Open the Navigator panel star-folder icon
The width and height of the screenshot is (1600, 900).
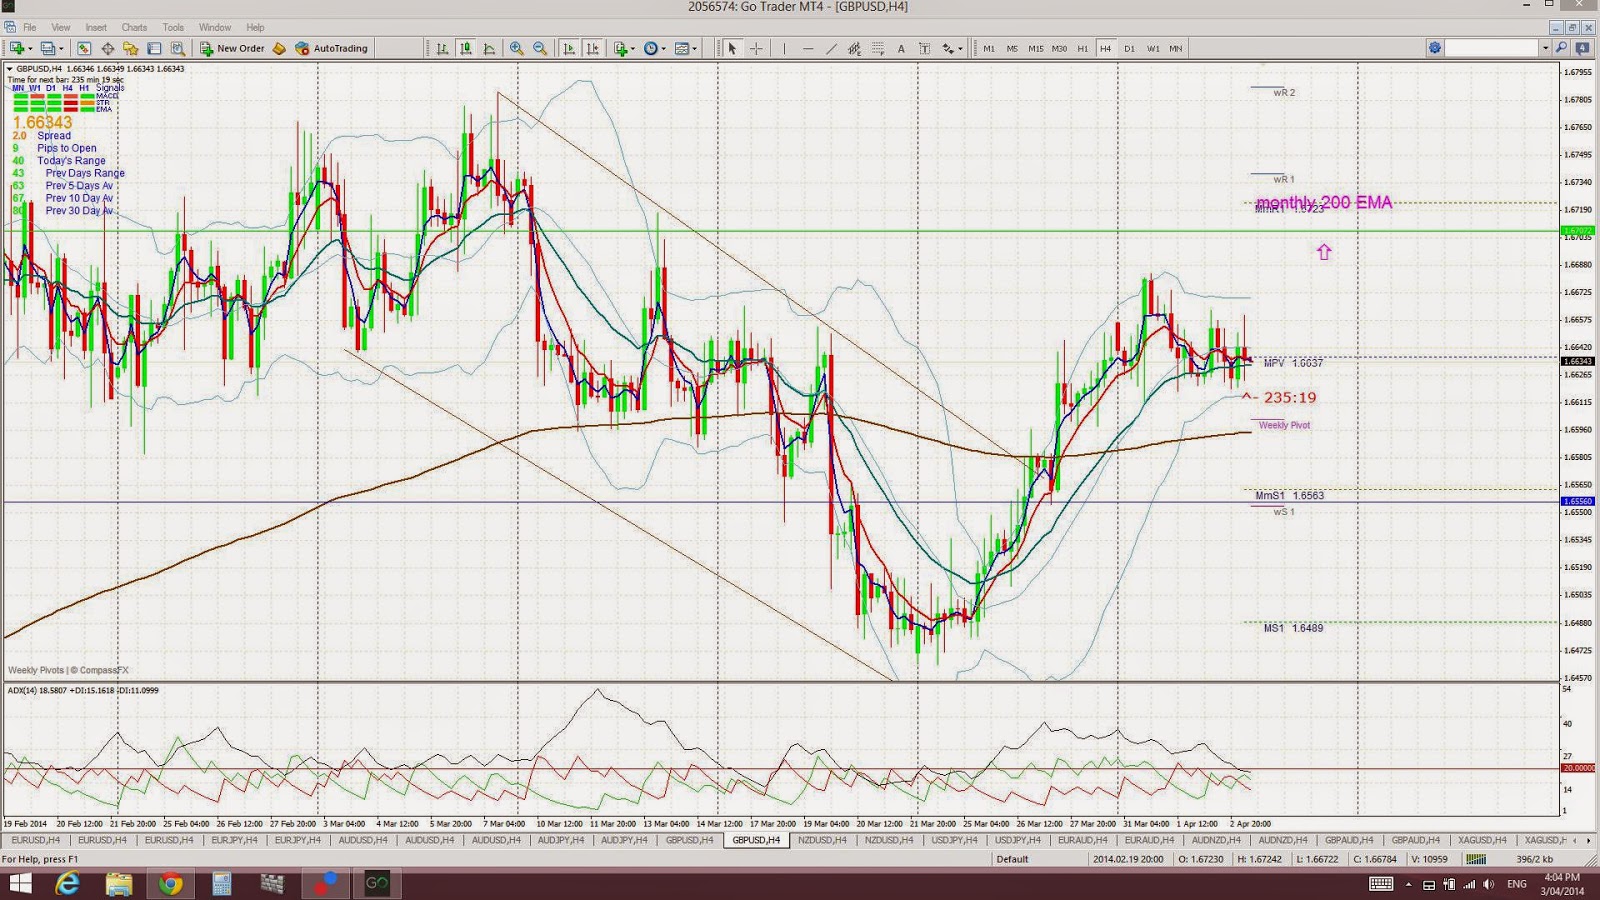pyautogui.click(x=130, y=48)
